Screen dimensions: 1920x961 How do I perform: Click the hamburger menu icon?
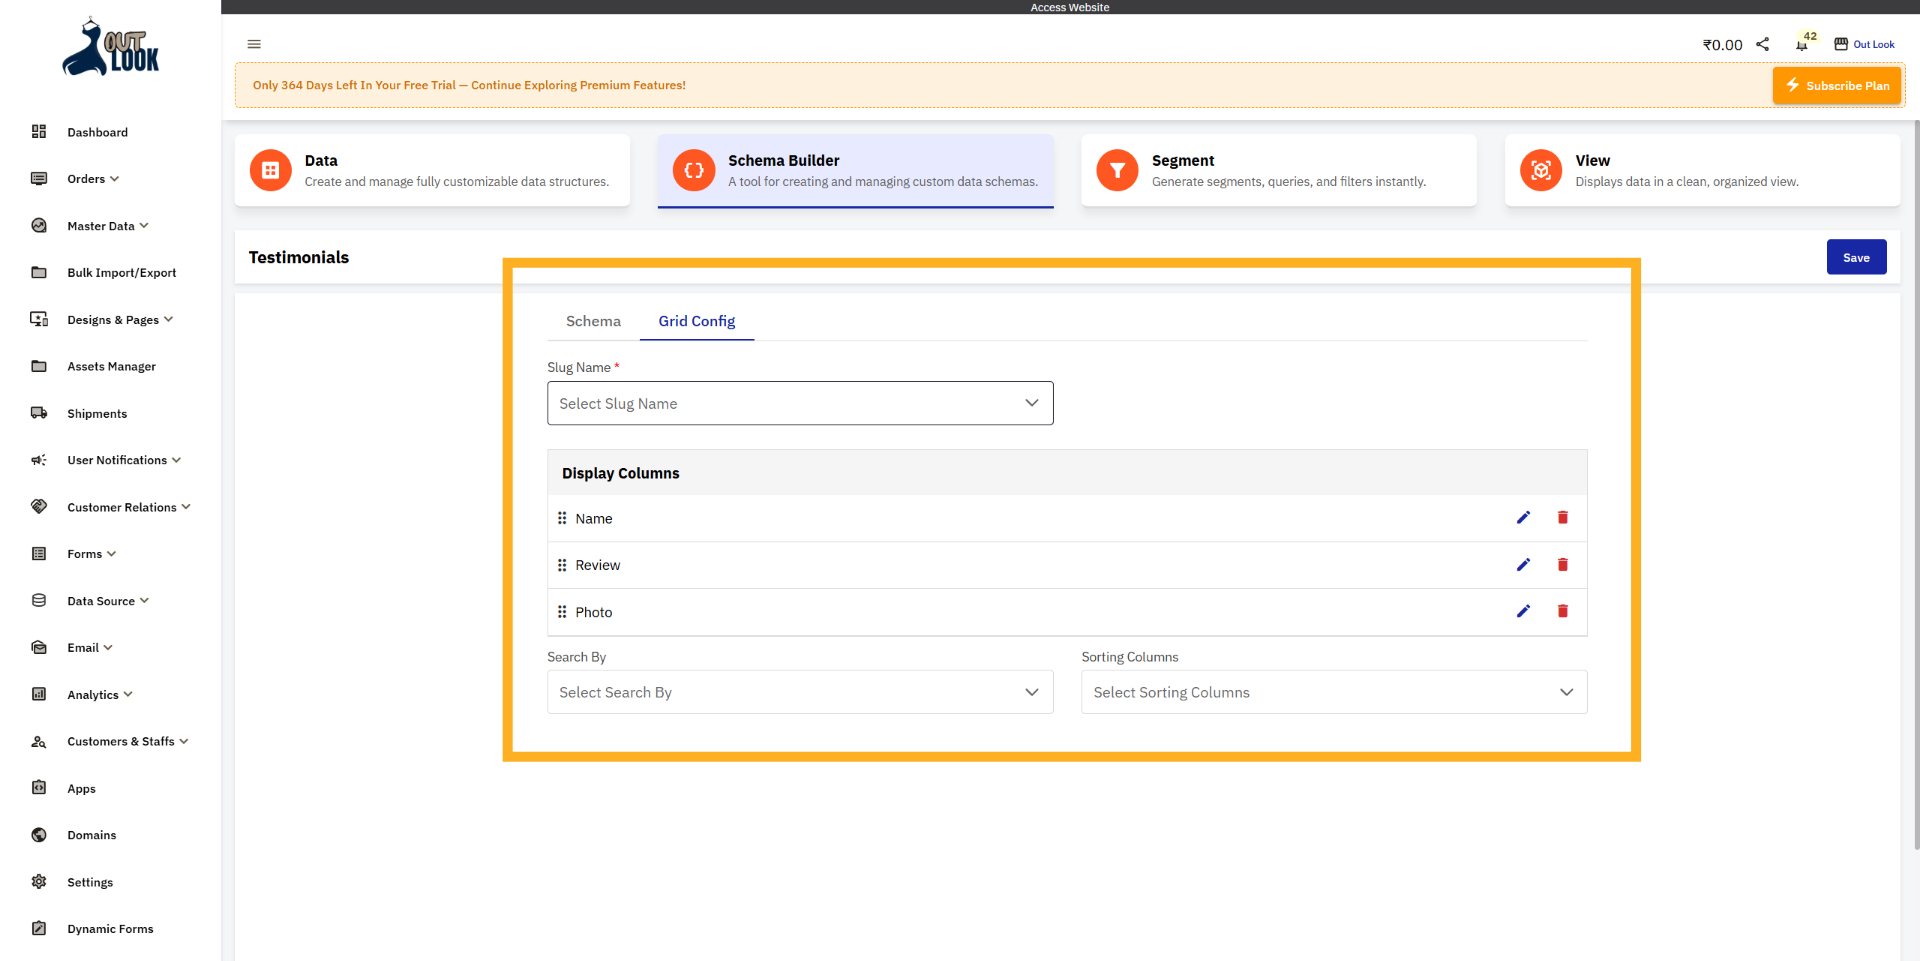coord(254,44)
